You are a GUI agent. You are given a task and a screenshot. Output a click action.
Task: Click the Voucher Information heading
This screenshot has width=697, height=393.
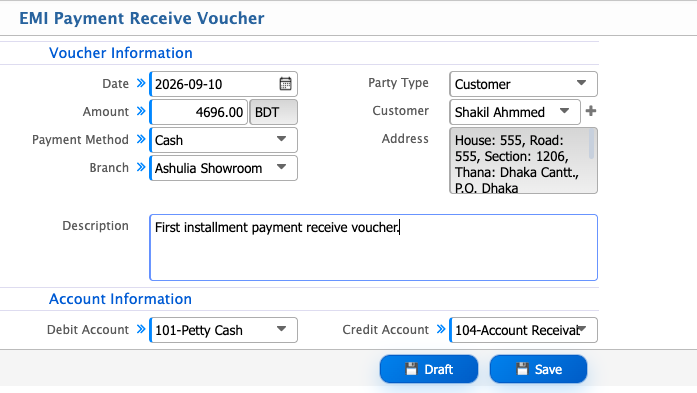click(x=120, y=53)
